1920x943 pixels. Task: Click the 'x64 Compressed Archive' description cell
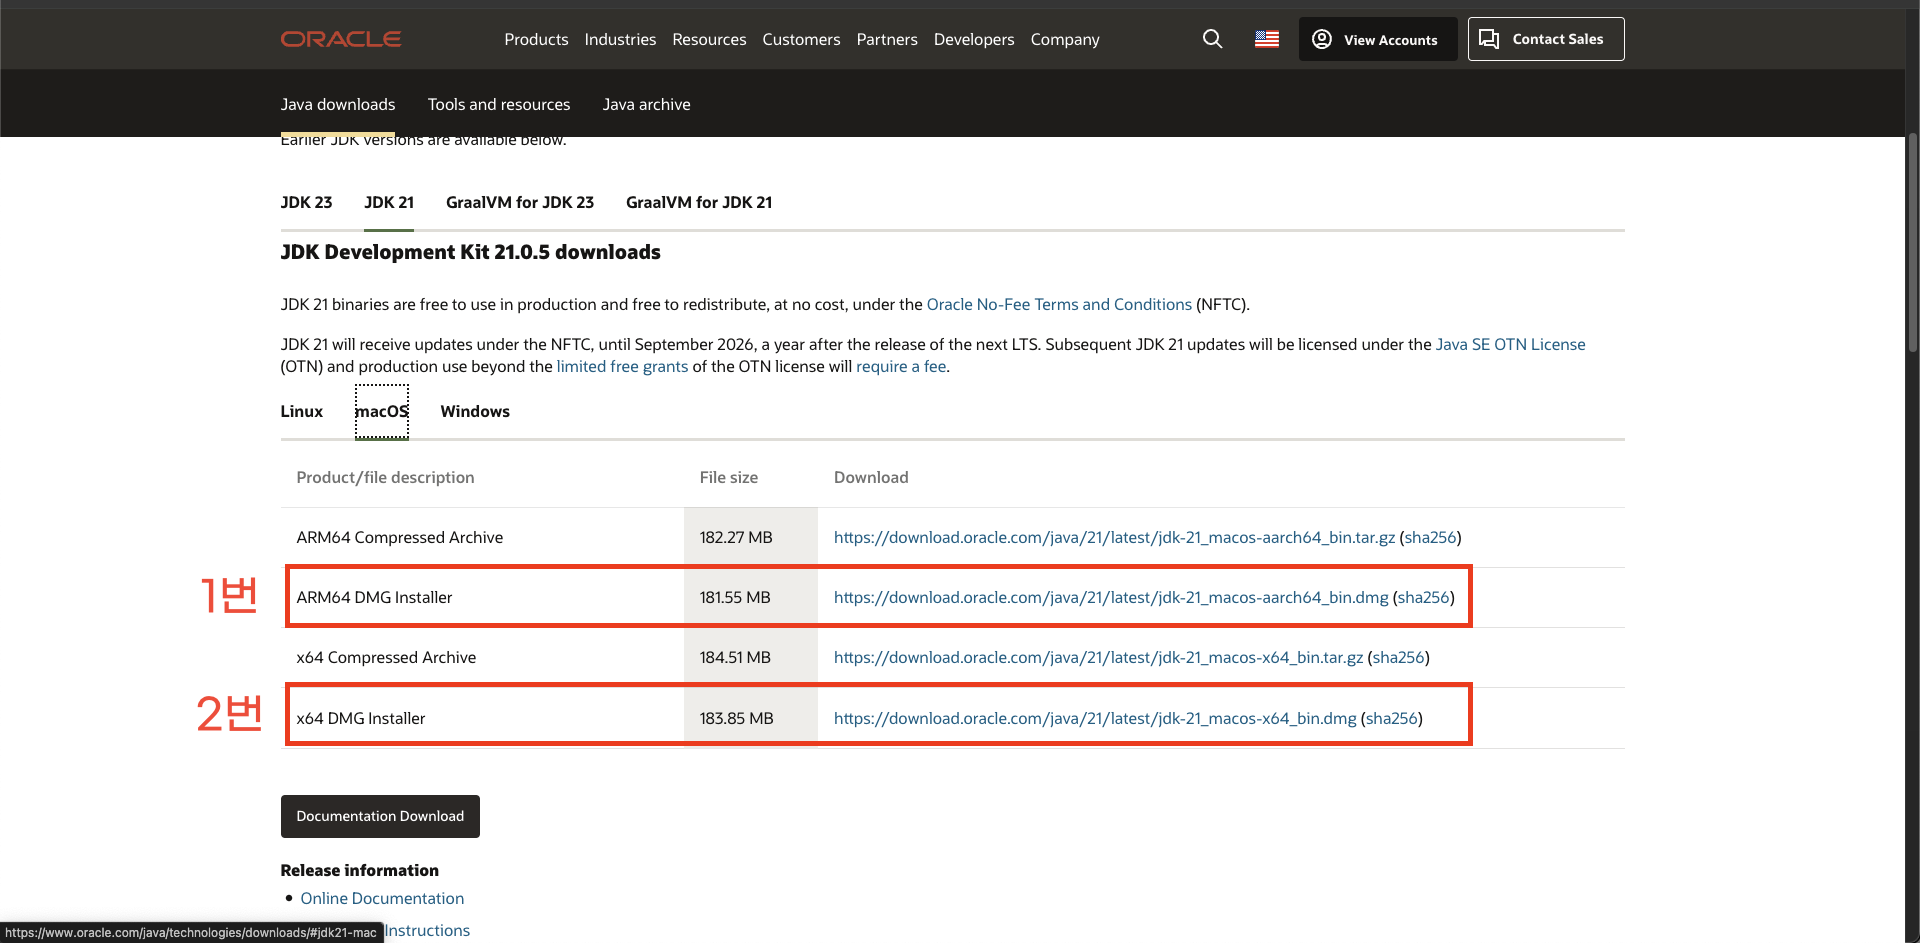point(482,657)
